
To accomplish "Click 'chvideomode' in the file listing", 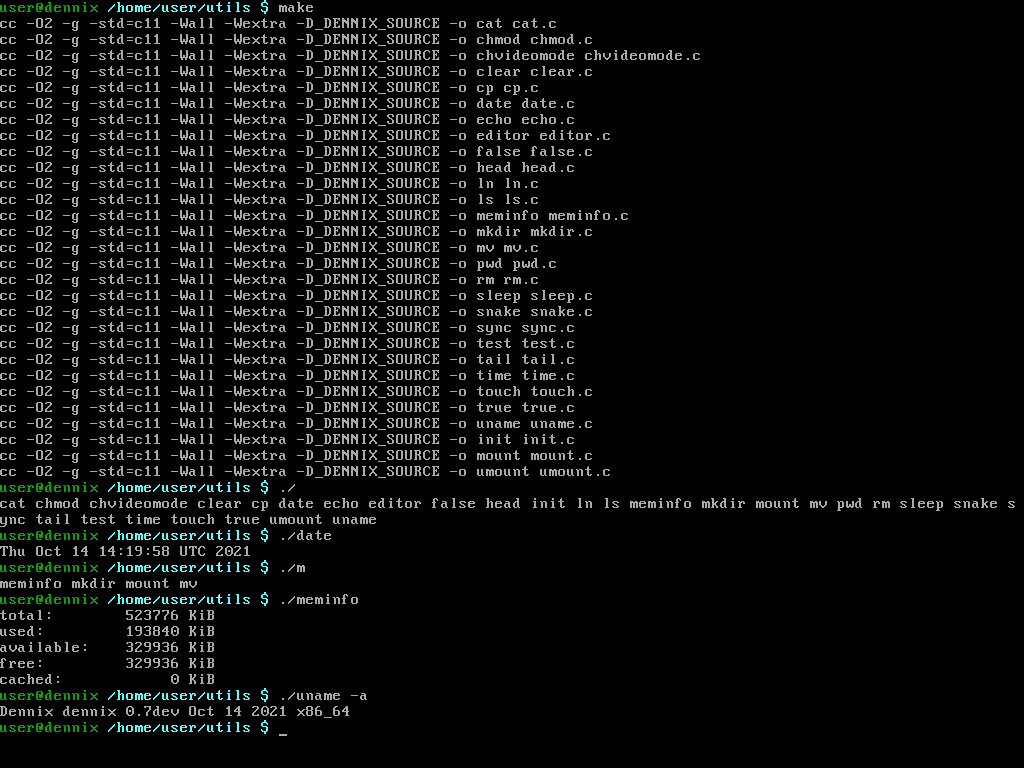I will point(138,504).
